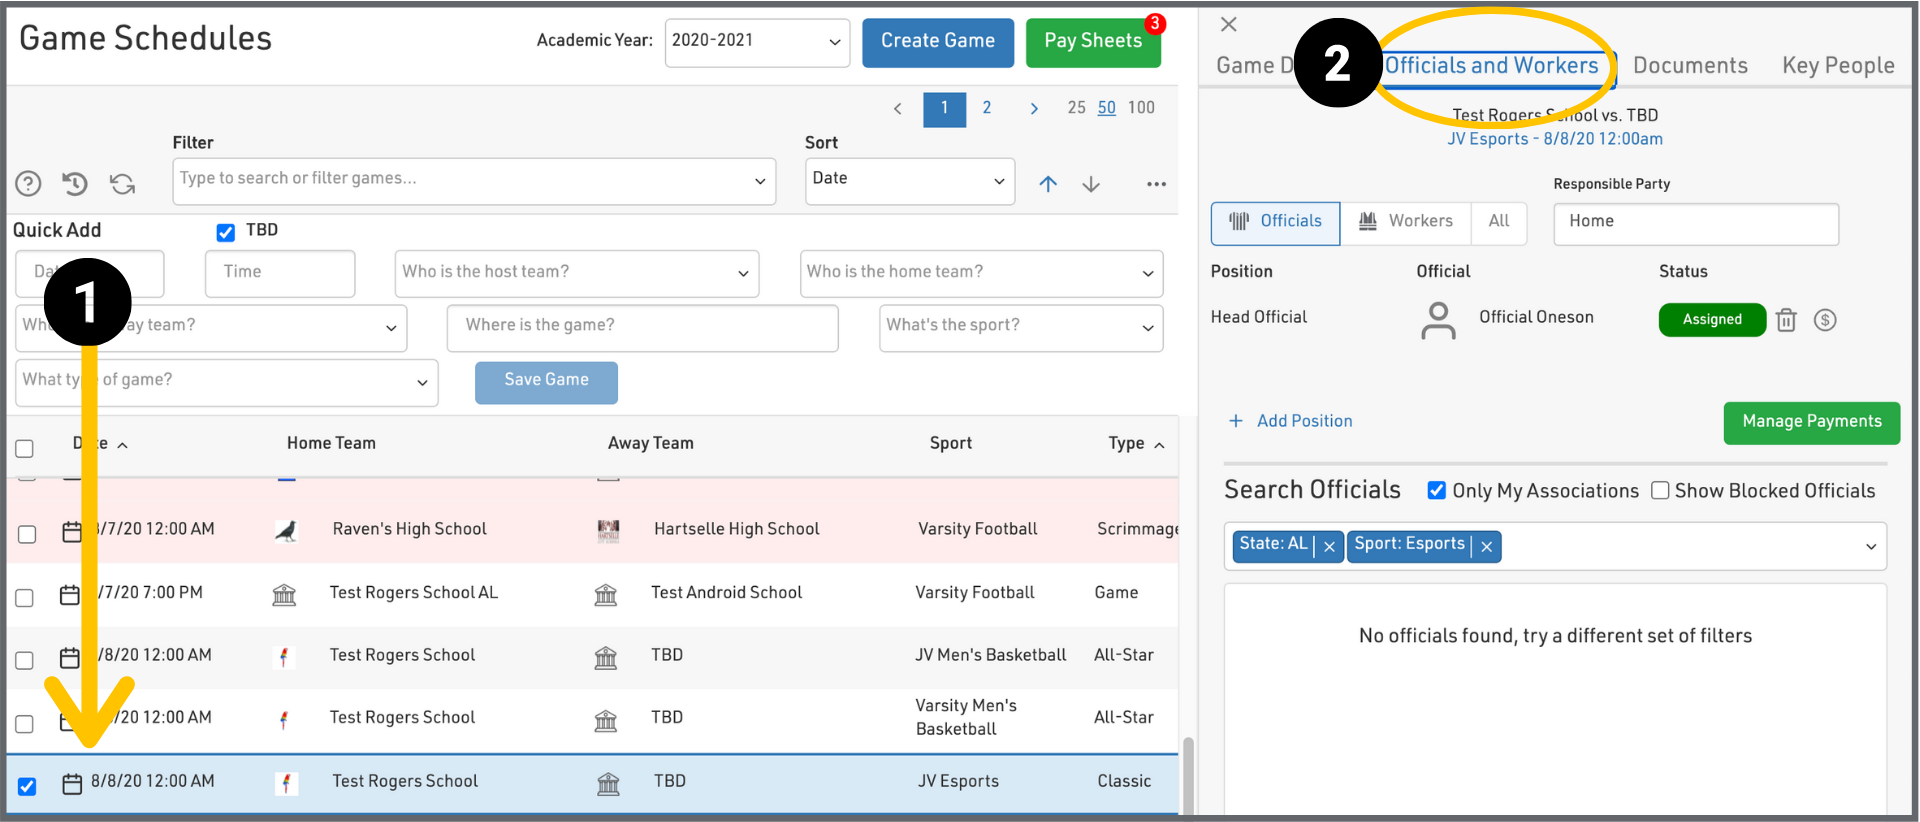Click the refresh games icon
This screenshot has height=822, width=1920.
(122, 184)
